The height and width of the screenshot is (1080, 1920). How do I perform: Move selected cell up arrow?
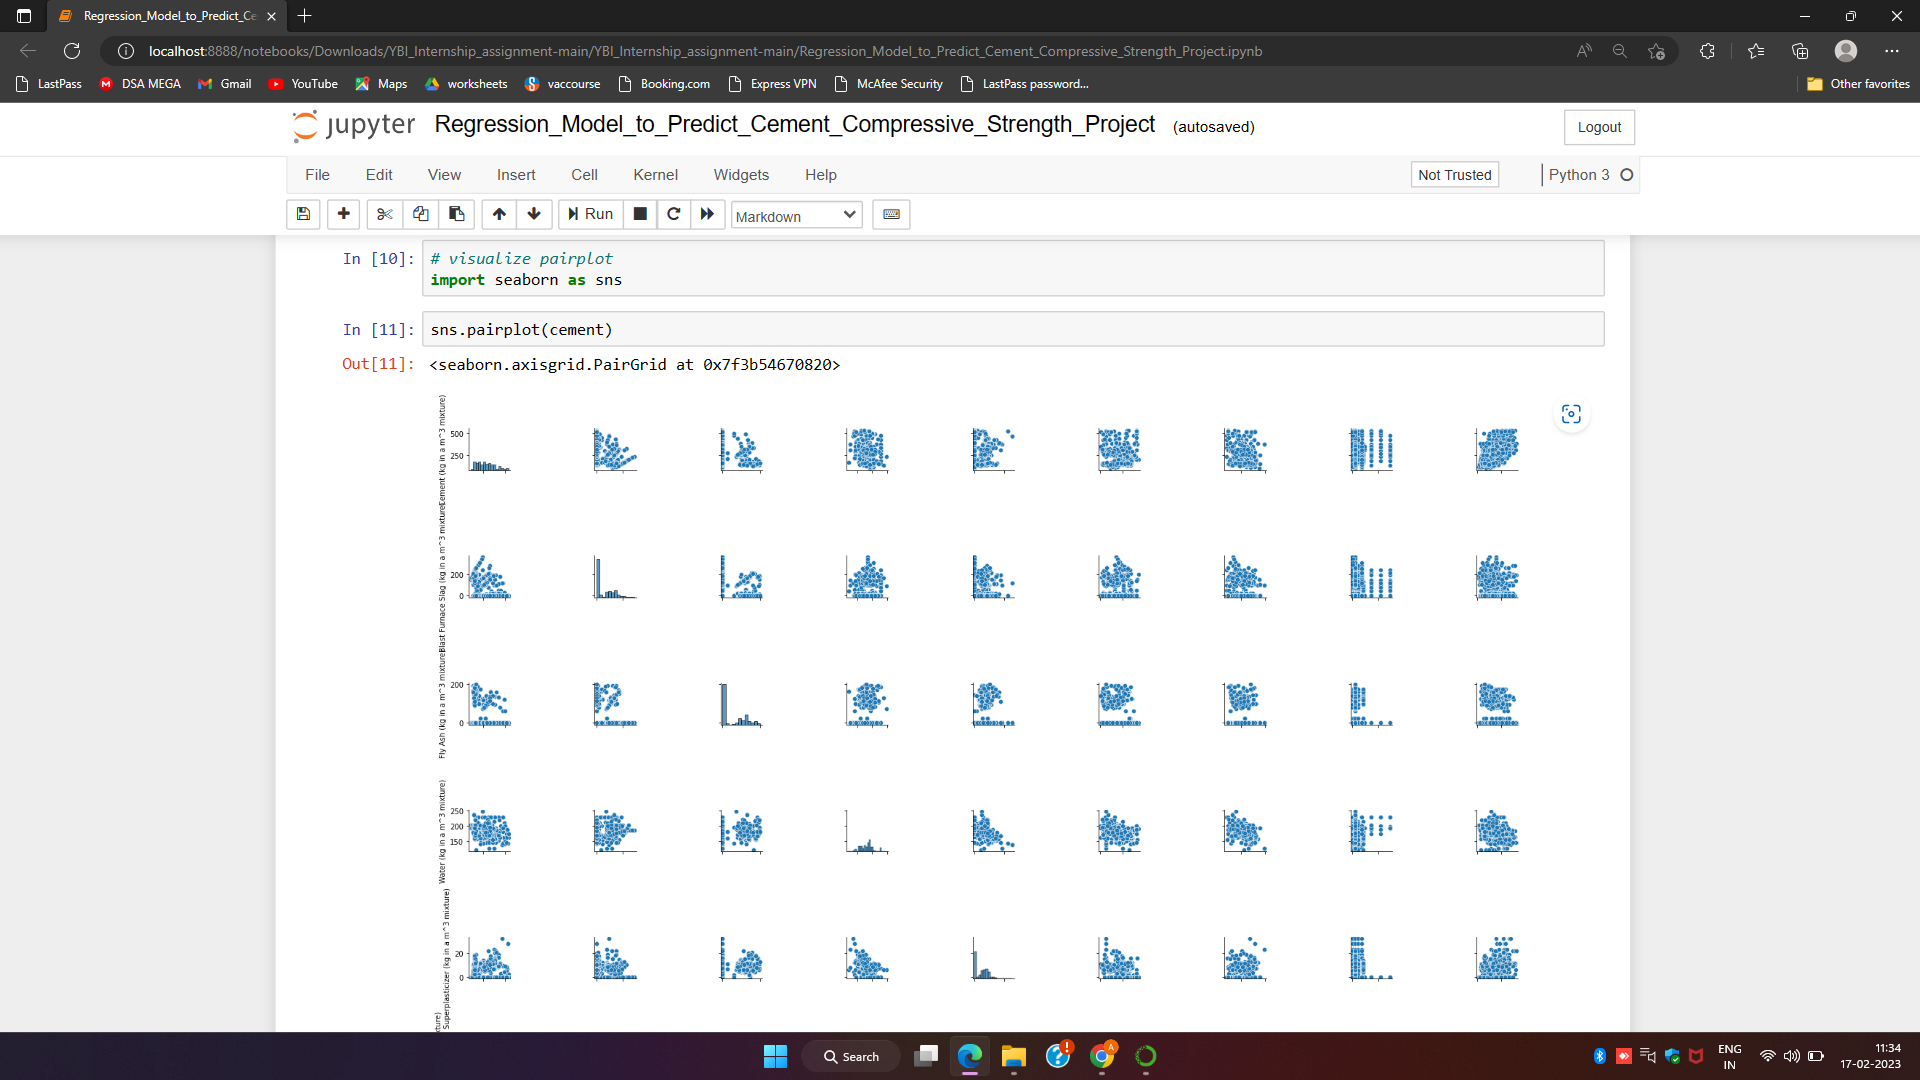pyautogui.click(x=499, y=214)
